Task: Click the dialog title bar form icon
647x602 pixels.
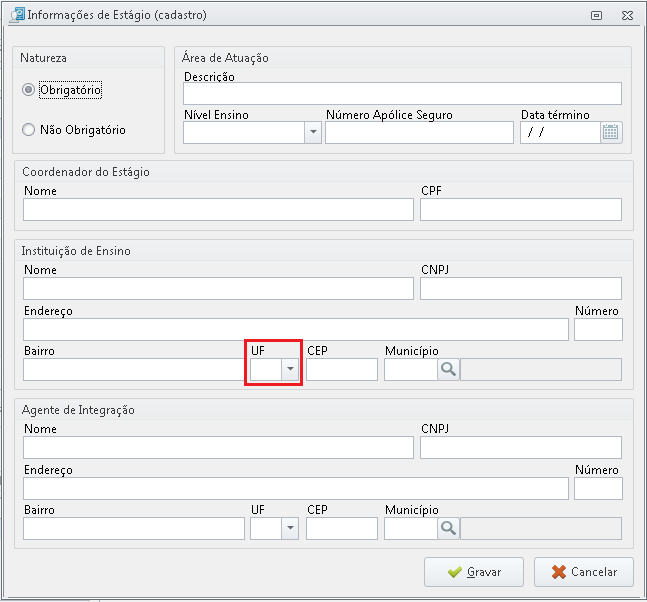Action: click(17, 15)
